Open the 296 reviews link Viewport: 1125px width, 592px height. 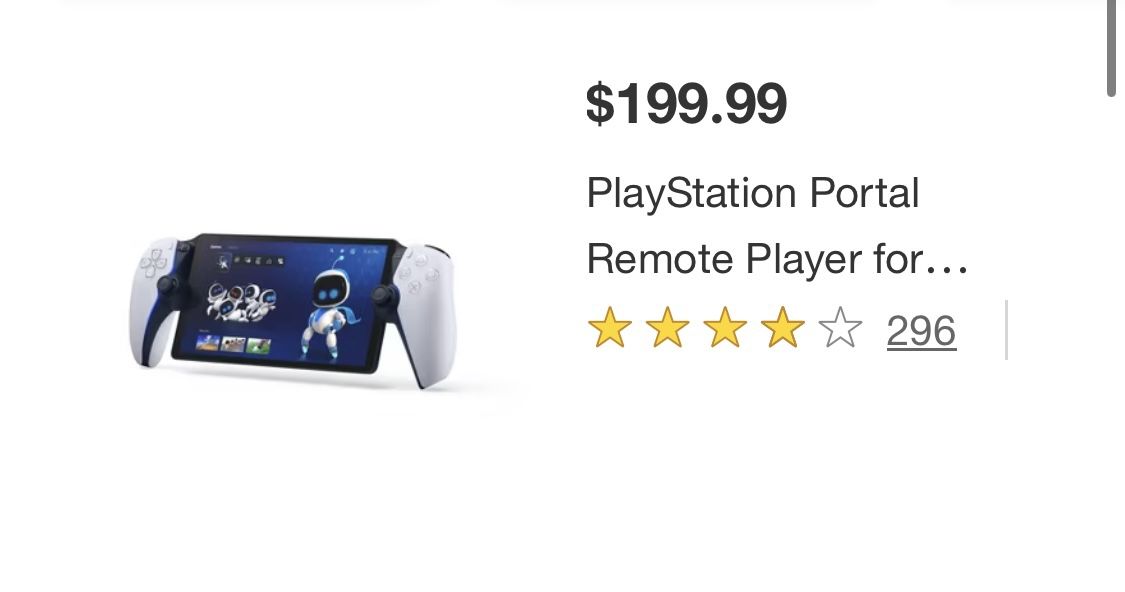[x=921, y=331]
